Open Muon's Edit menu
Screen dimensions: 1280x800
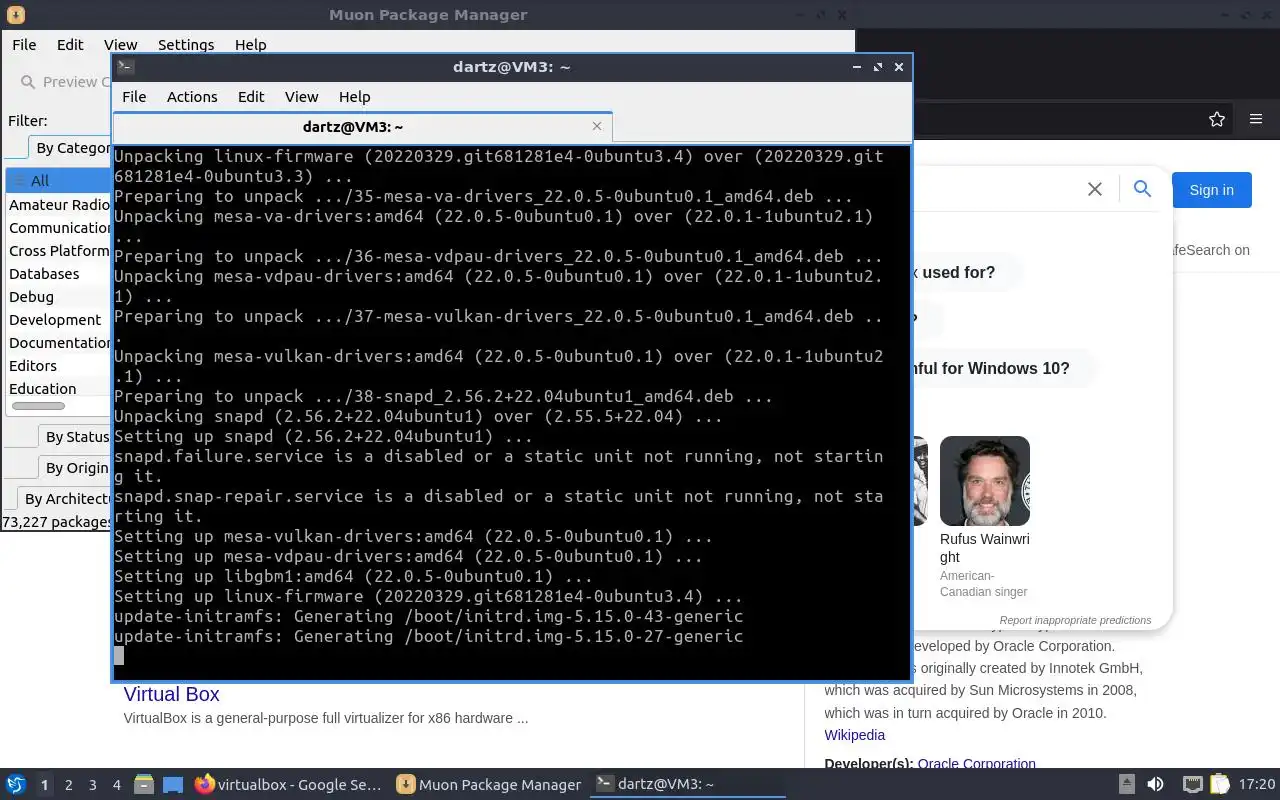pos(70,45)
